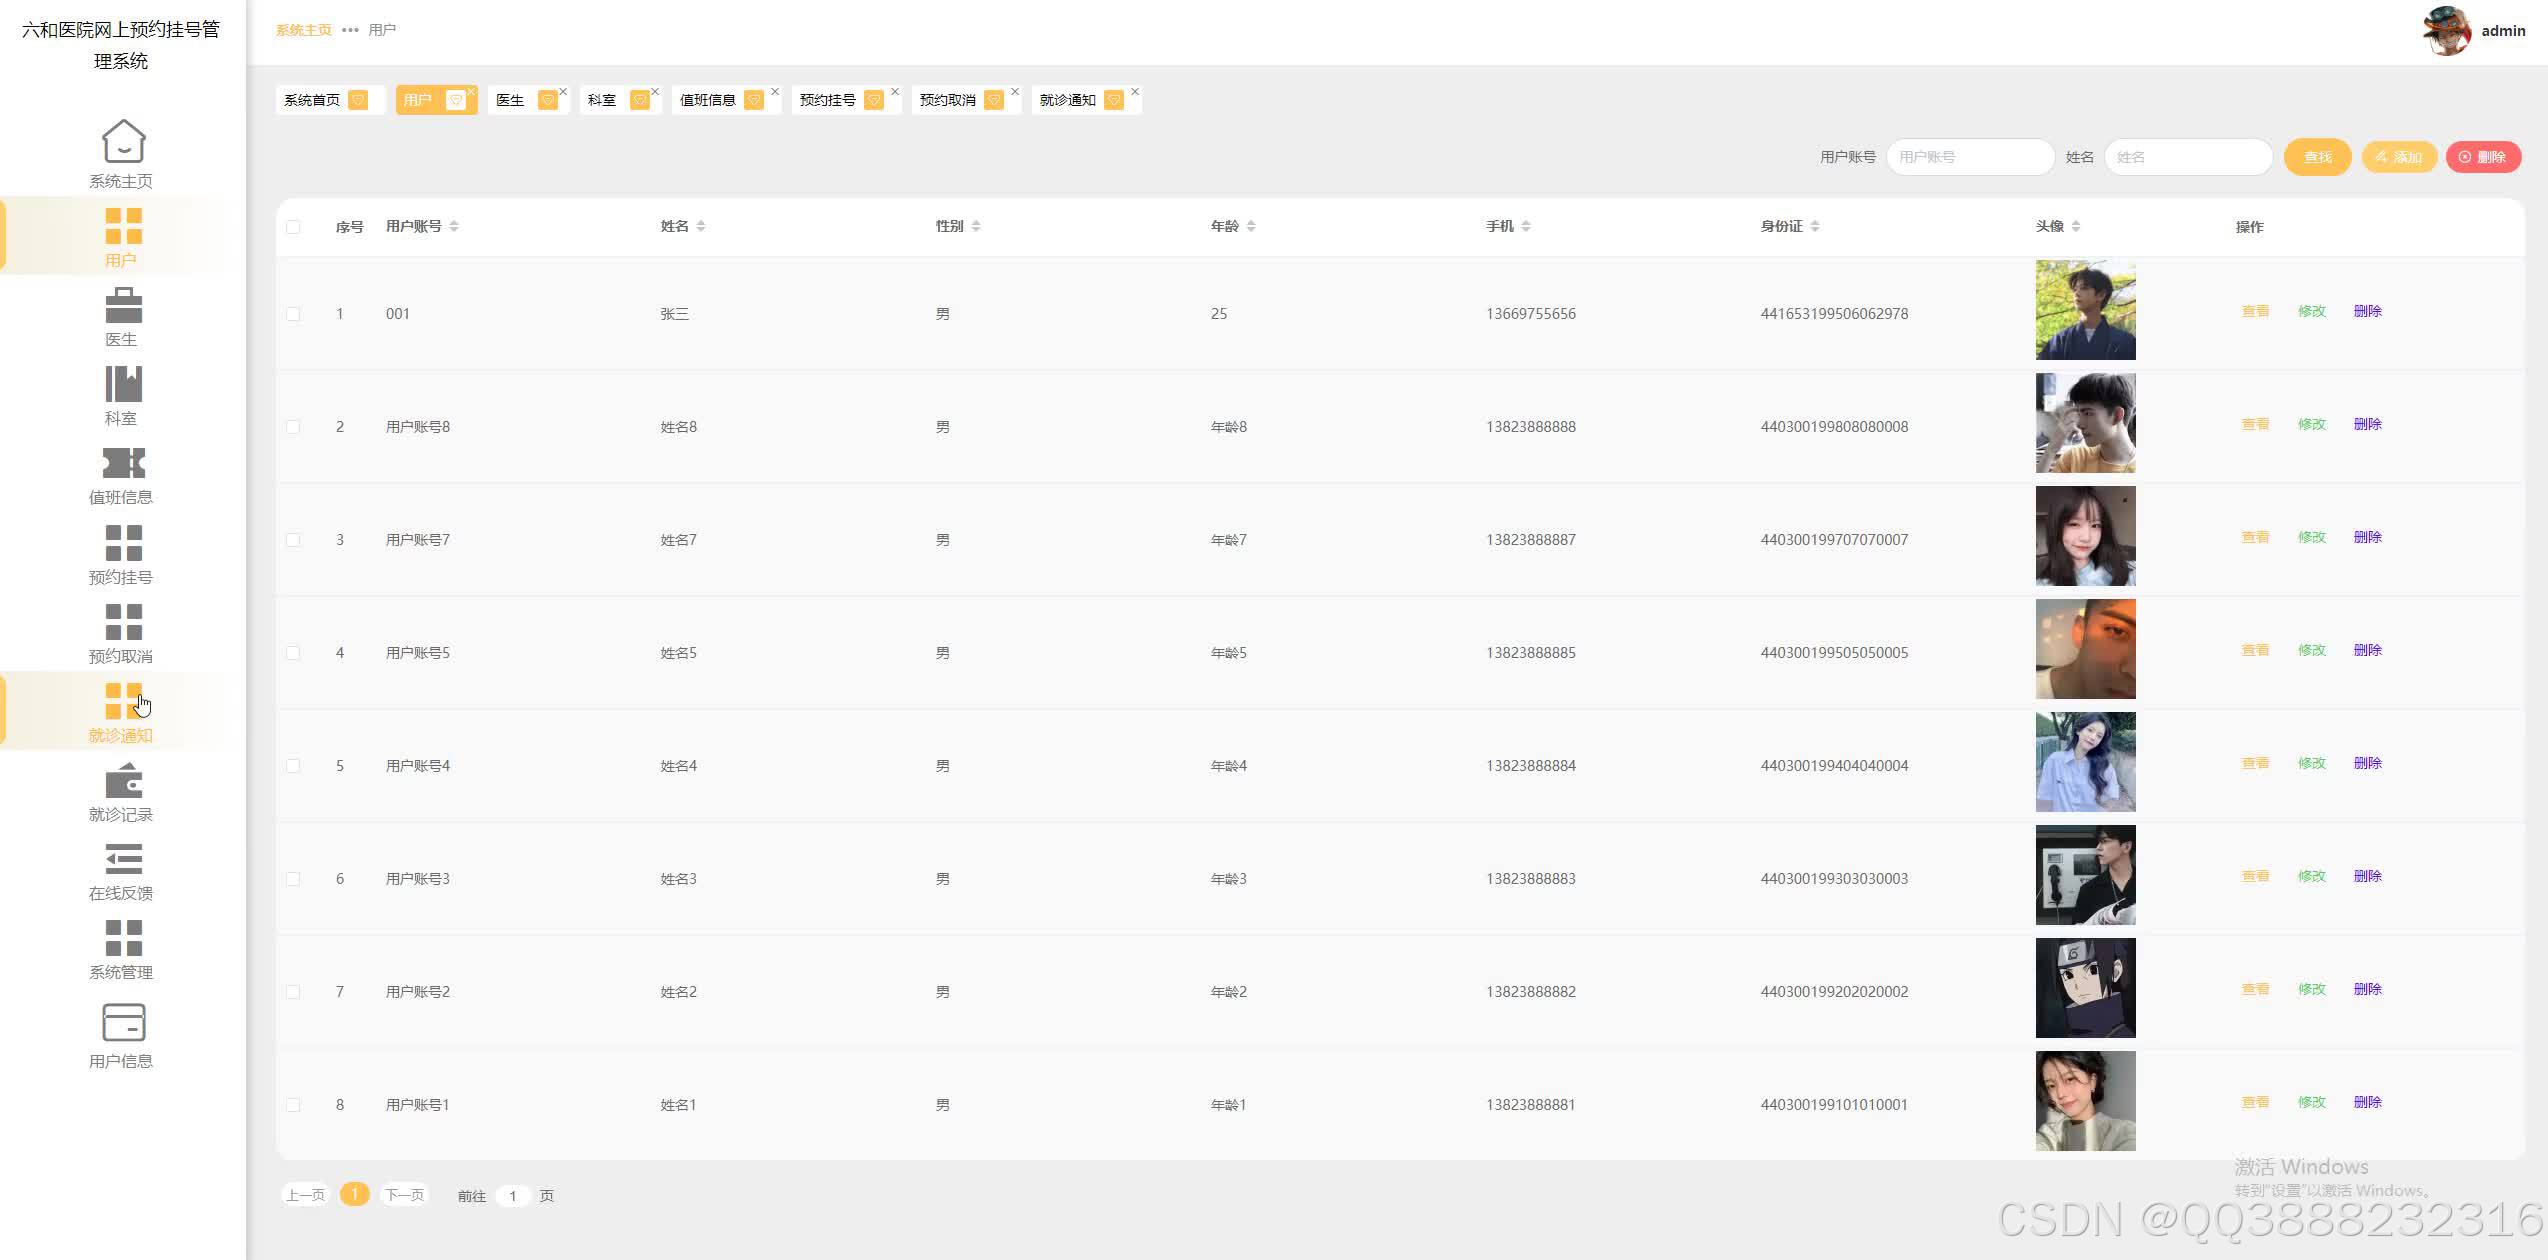The width and height of the screenshot is (2548, 1260).
Task: Sort by 身份证 column sort arrows
Action: [x=1815, y=226]
